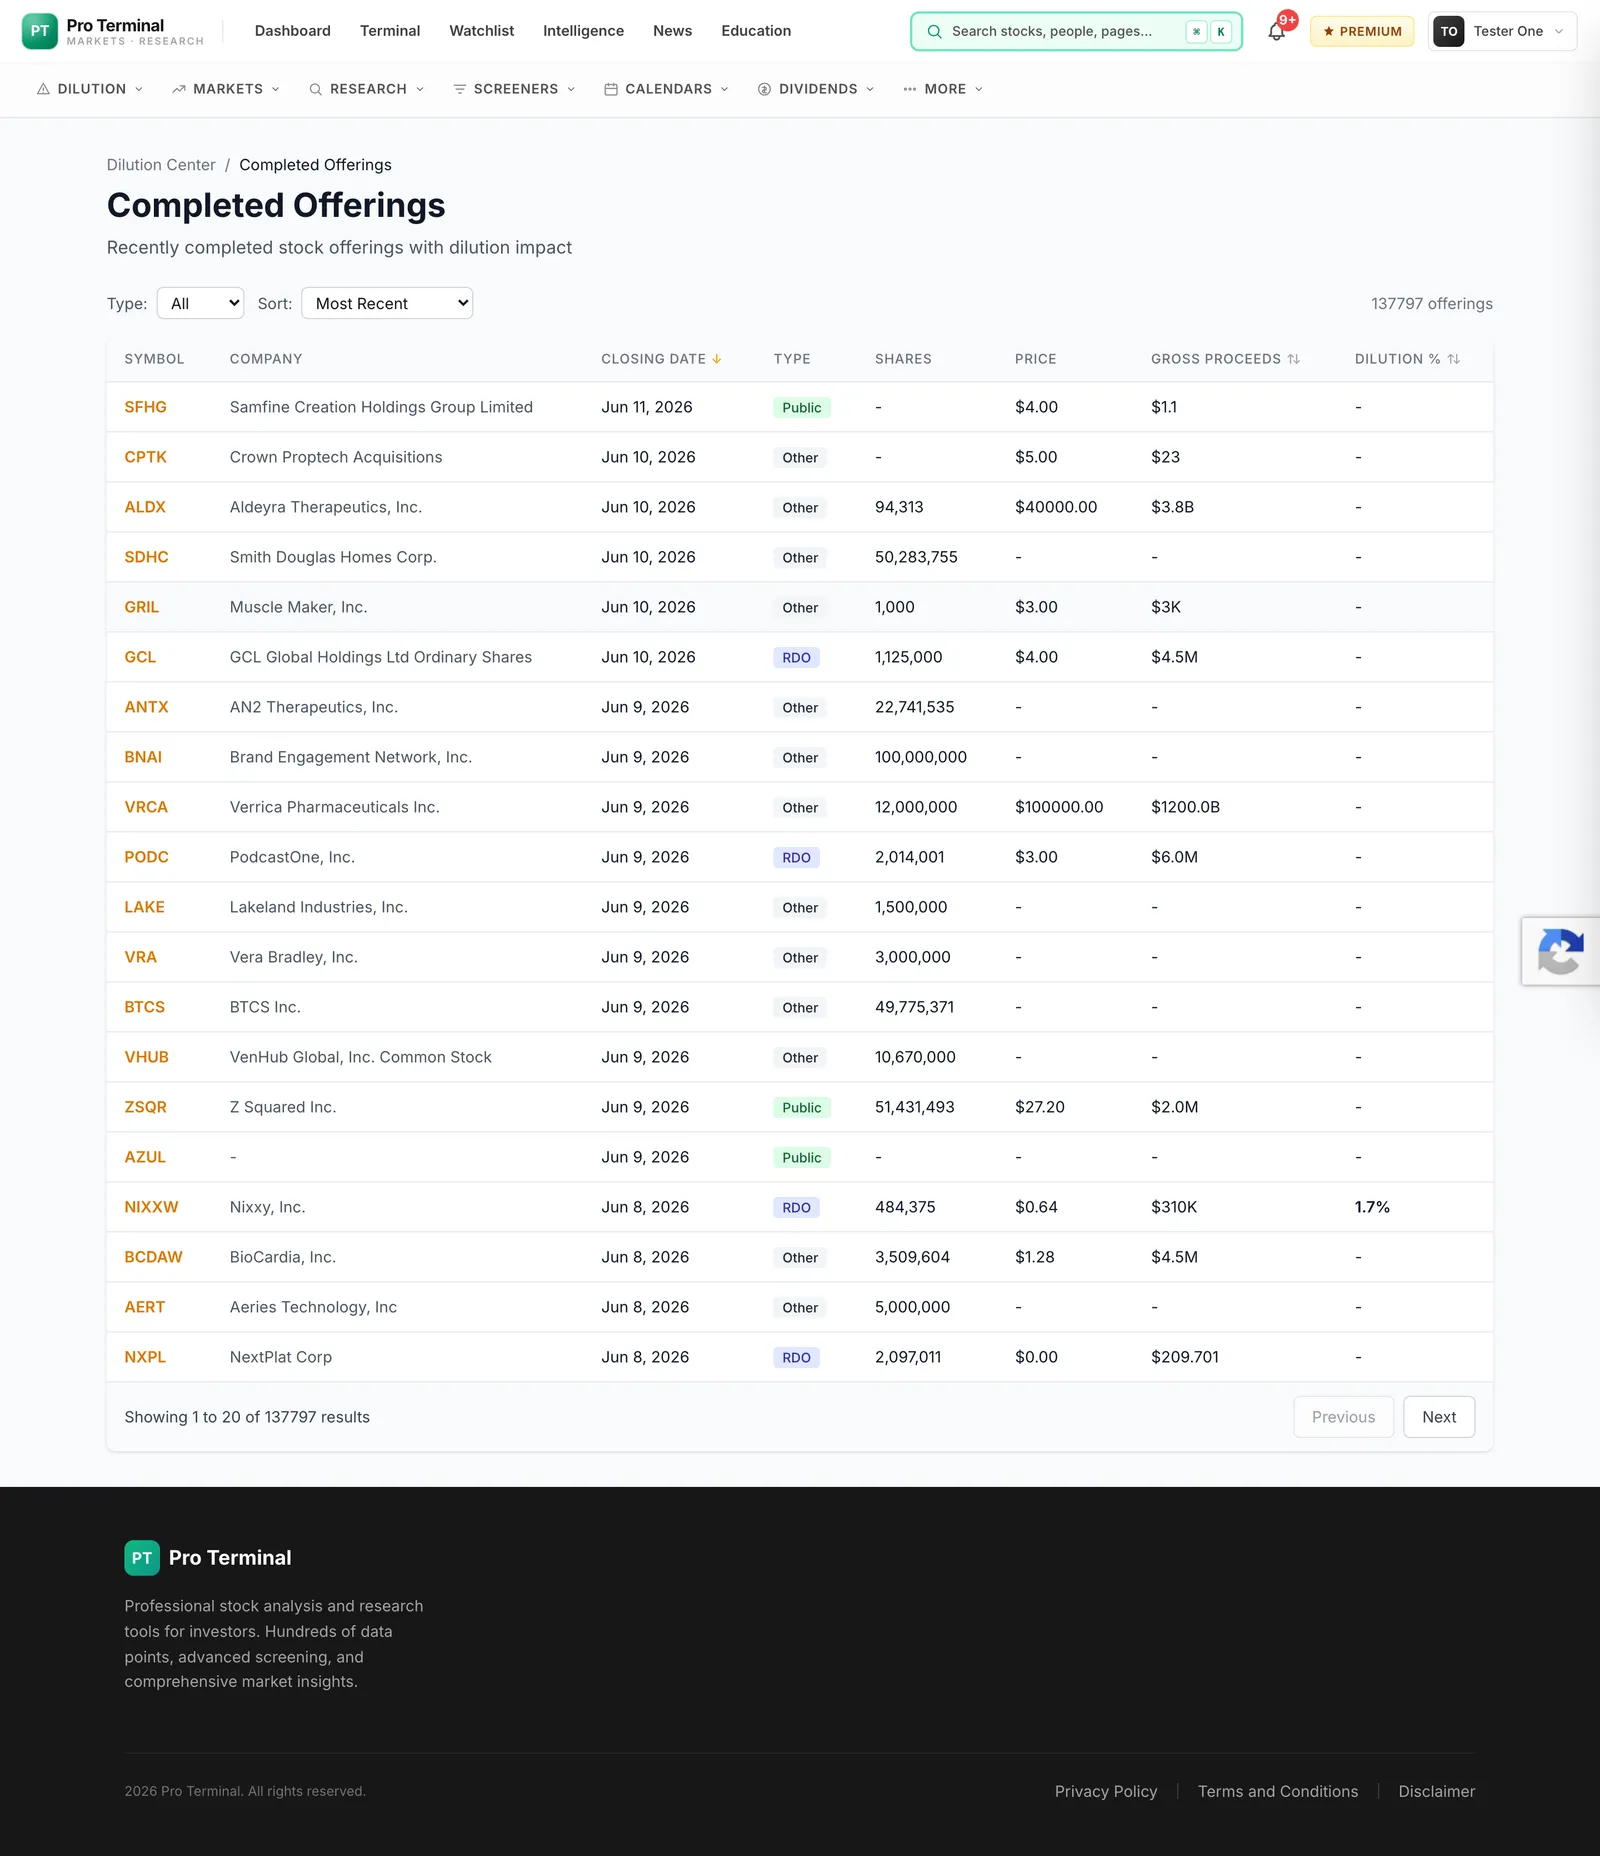Image resolution: width=1600 pixels, height=1856 pixels.
Task: Open the Education tab
Action: tap(756, 31)
